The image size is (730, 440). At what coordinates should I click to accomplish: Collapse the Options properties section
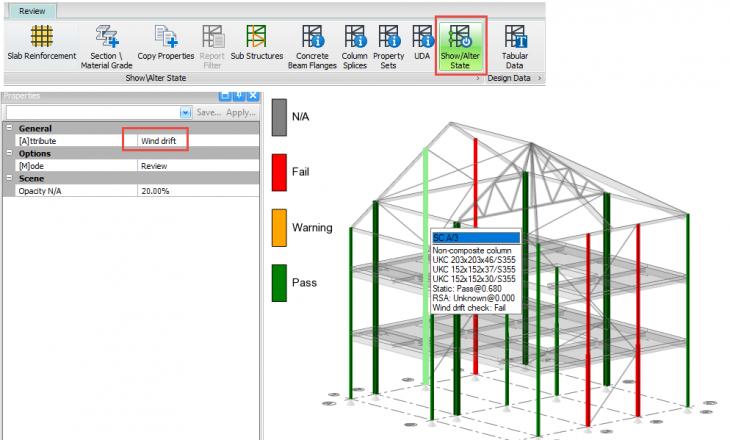[x=9, y=153]
